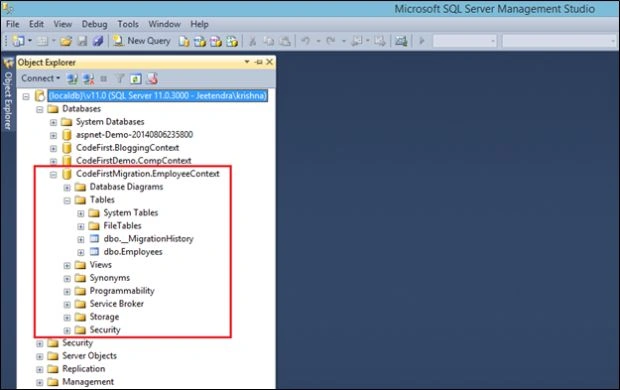The width and height of the screenshot is (620, 390).
Task: Click the Save All icon
Action: [98, 41]
